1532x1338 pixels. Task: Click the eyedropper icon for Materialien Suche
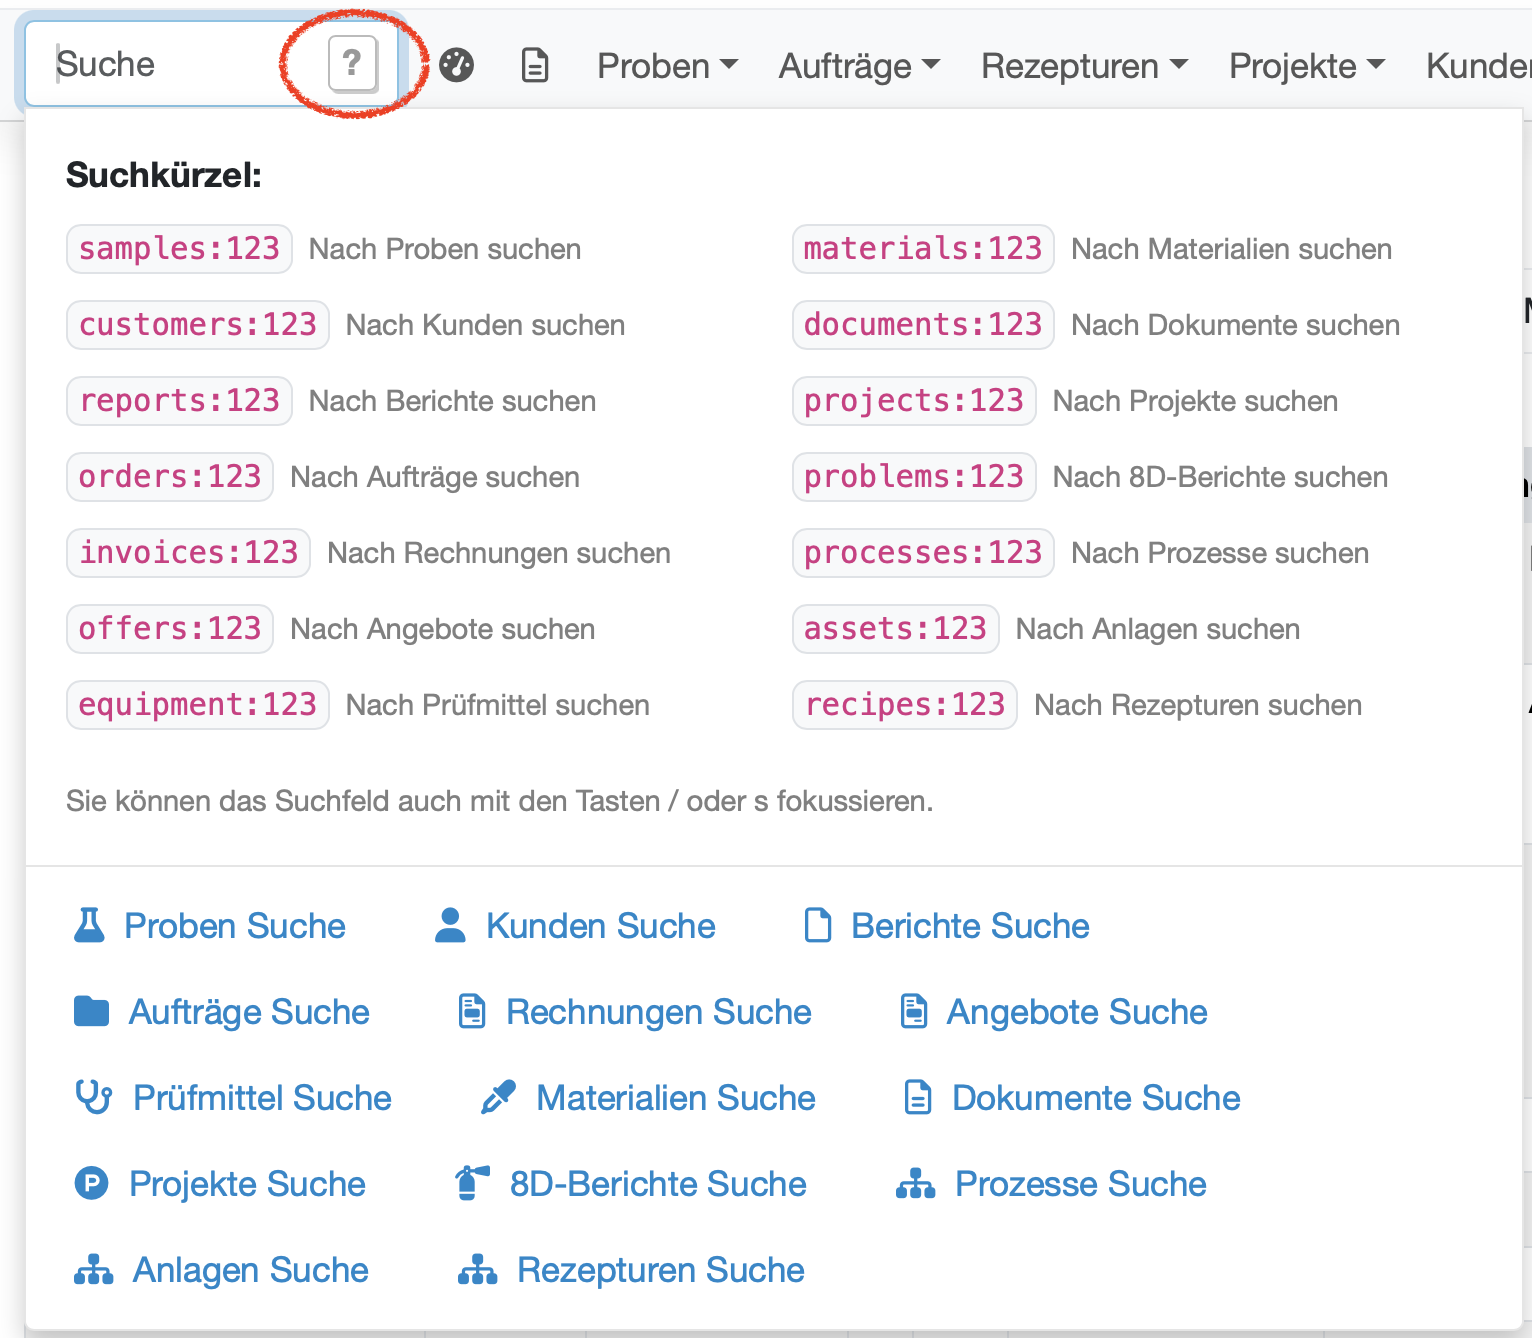click(498, 1097)
